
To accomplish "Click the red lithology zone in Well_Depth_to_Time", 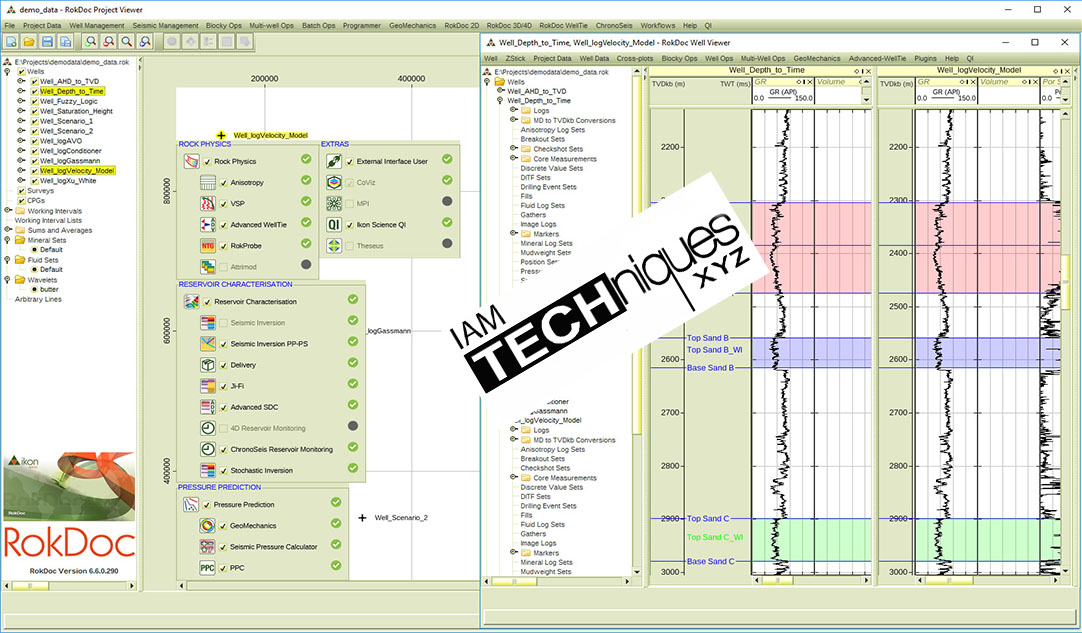I will tap(812, 247).
